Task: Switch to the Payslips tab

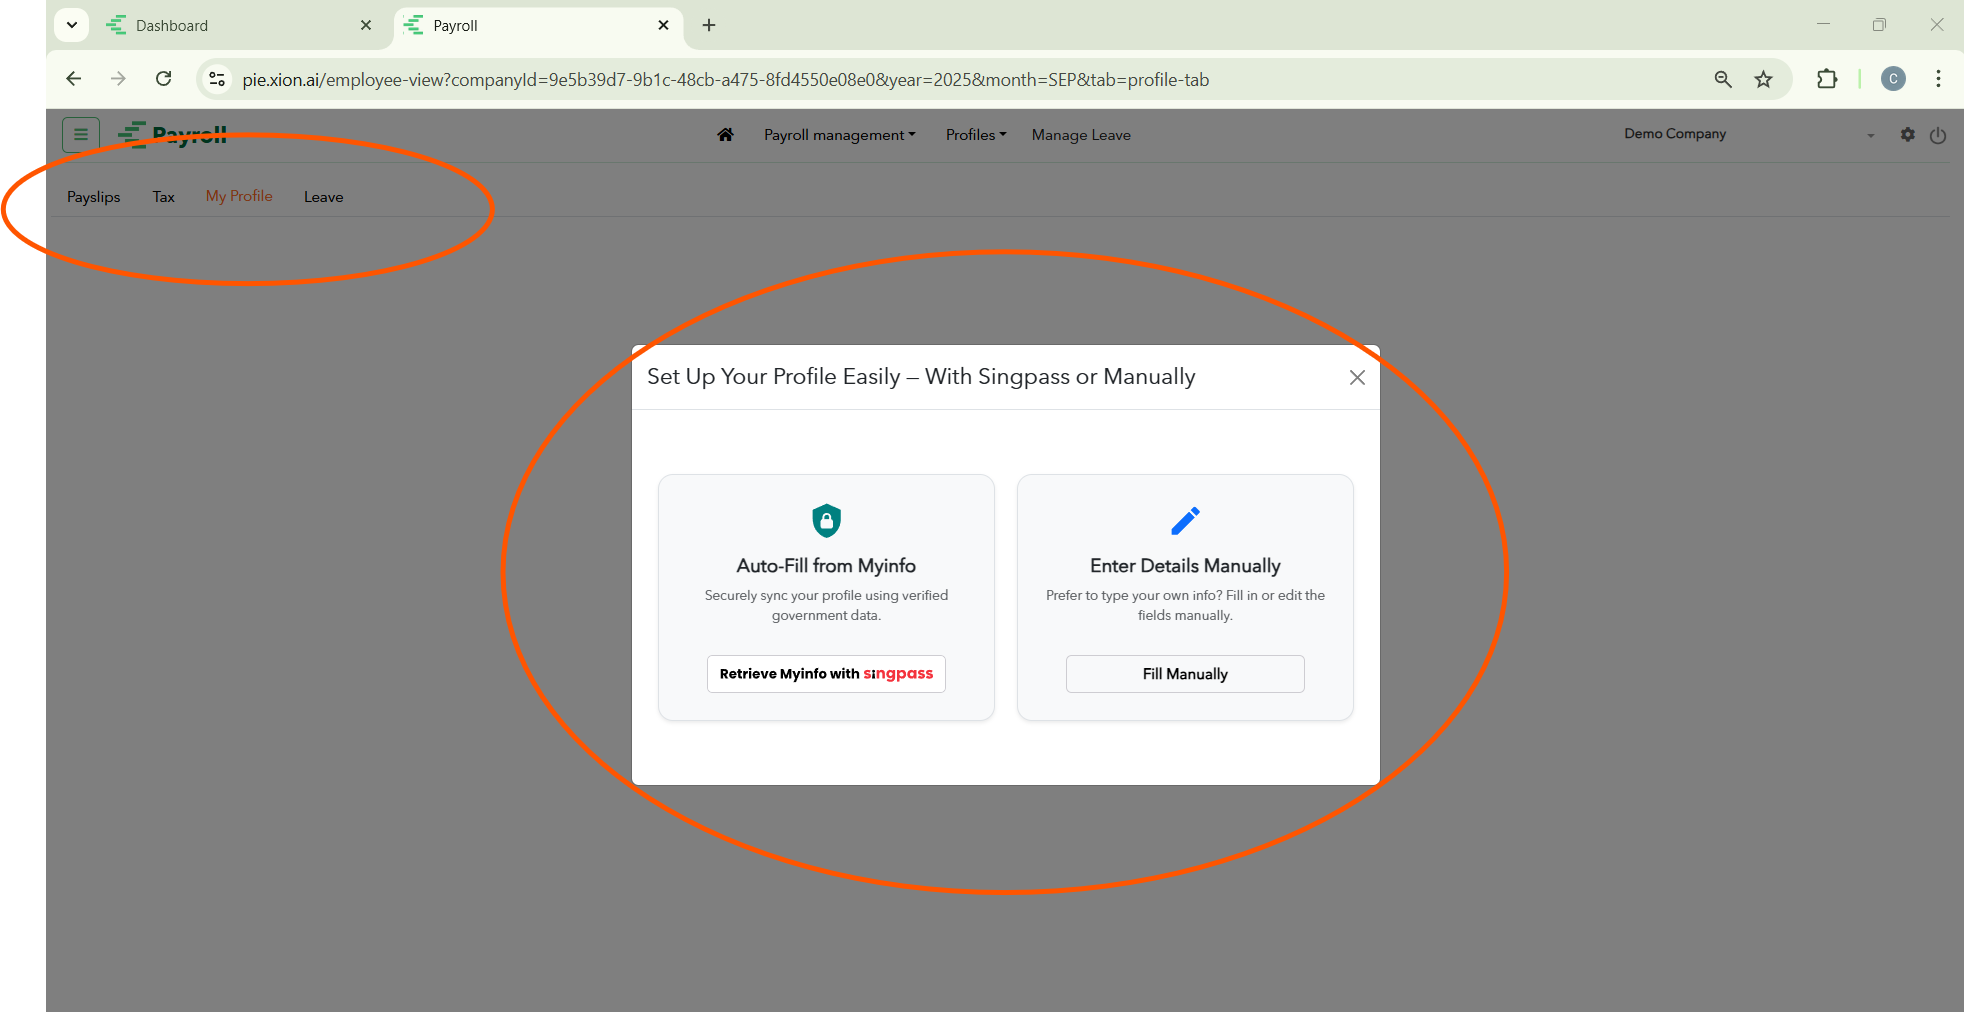Action: coord(94,197)
